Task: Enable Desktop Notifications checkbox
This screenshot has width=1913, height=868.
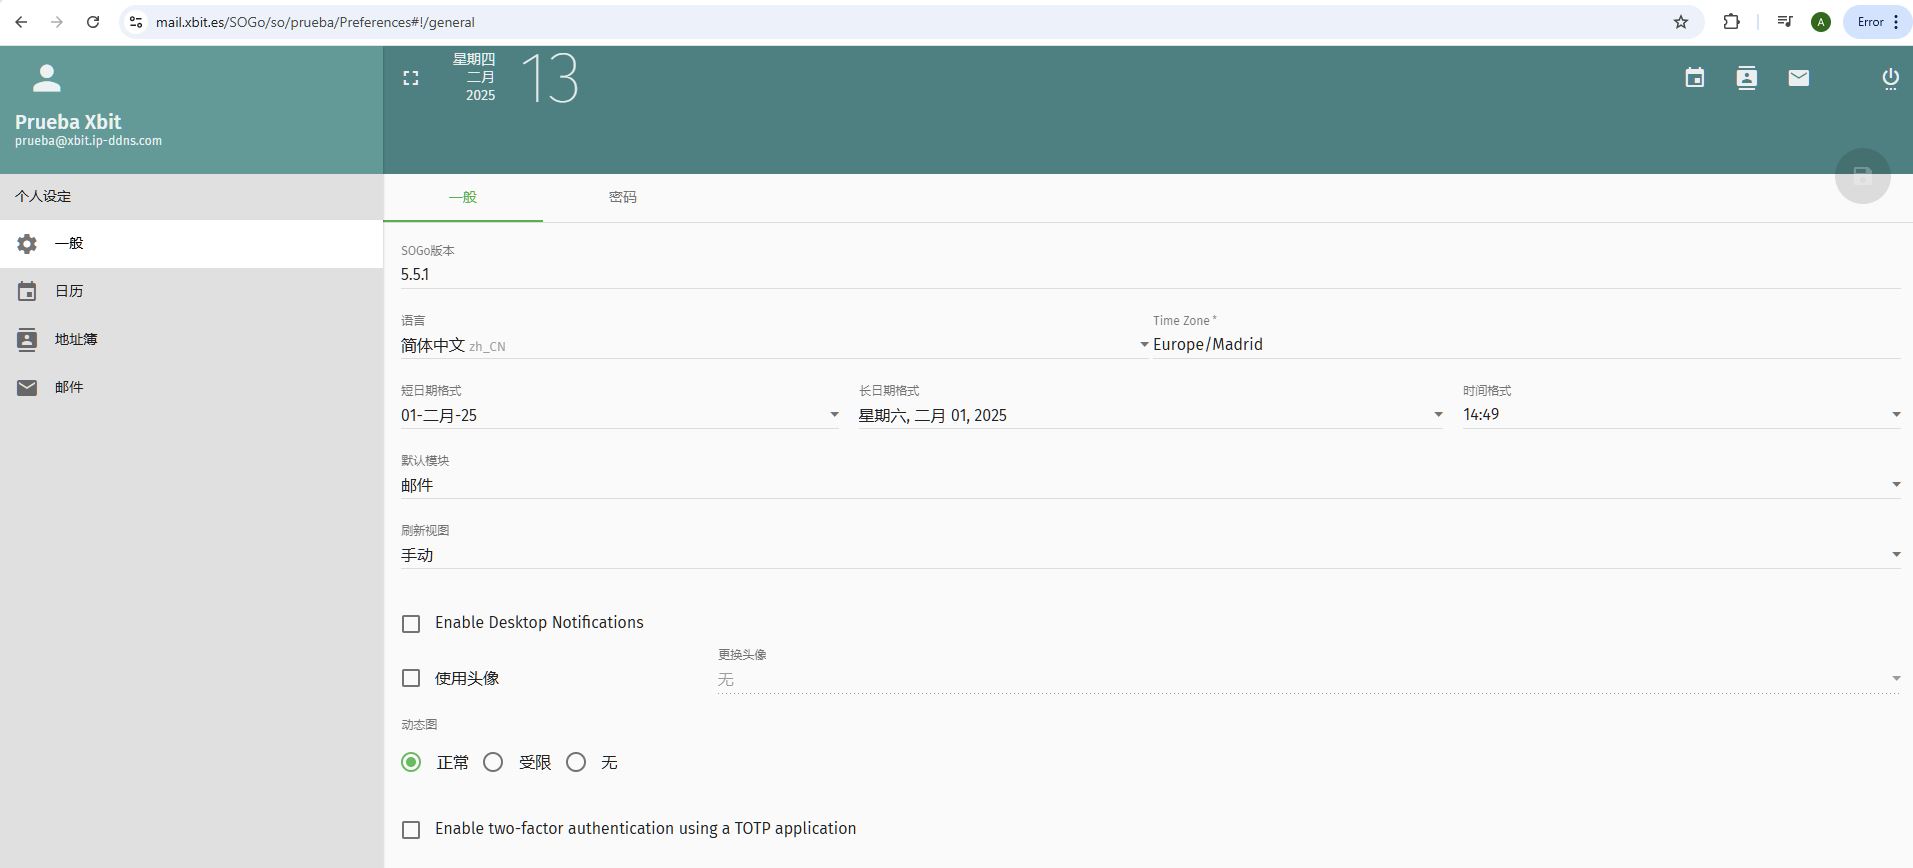Action: pyautogui.click(x=411, y=624)
